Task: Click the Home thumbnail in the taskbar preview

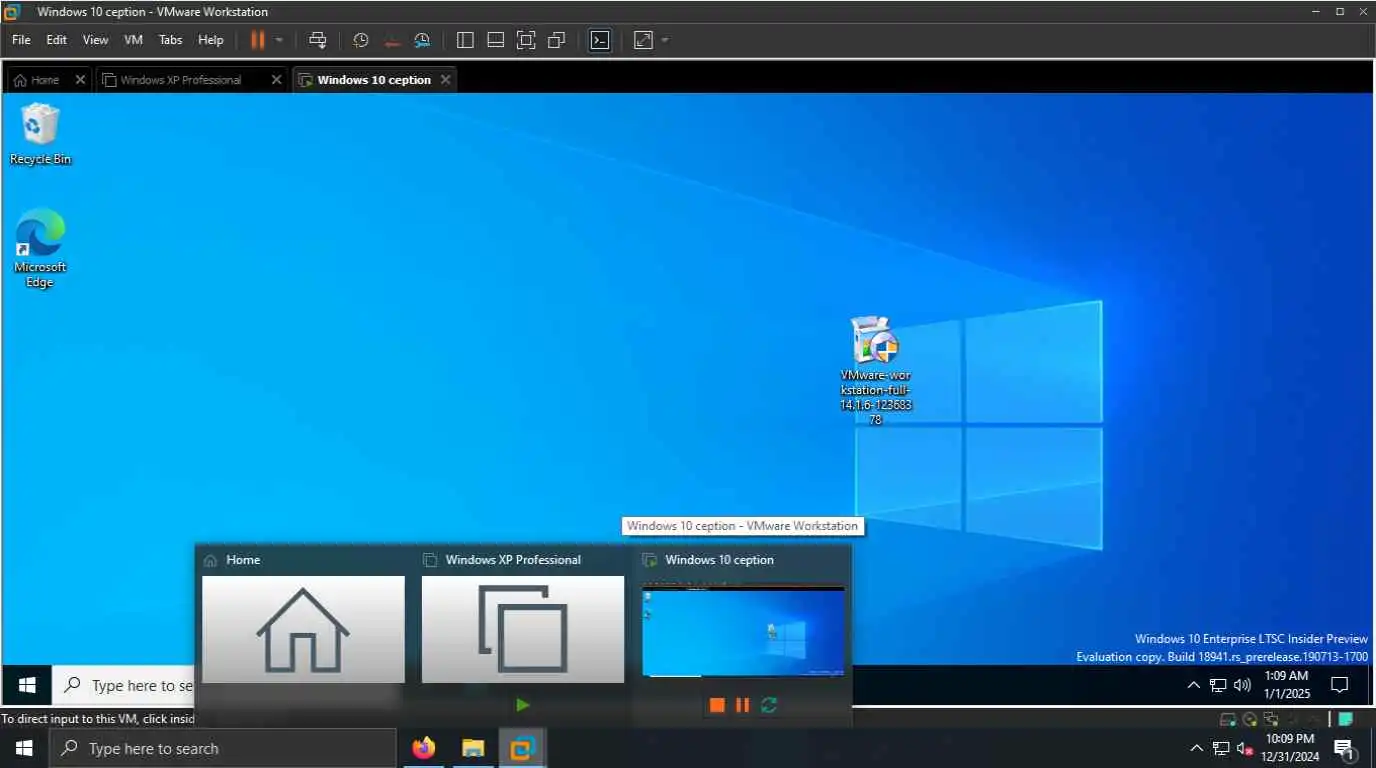Action: click(x=303, y=629)
